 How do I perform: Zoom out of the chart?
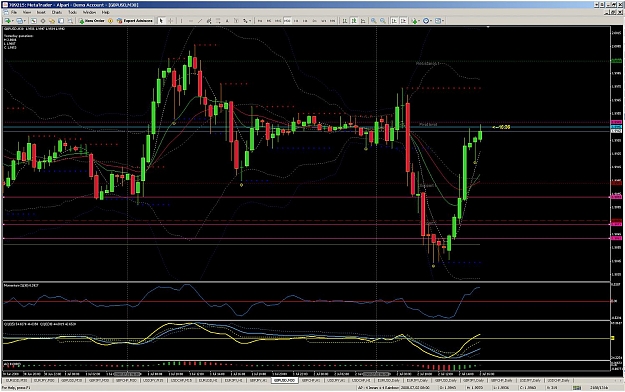[x=383, y=21]
